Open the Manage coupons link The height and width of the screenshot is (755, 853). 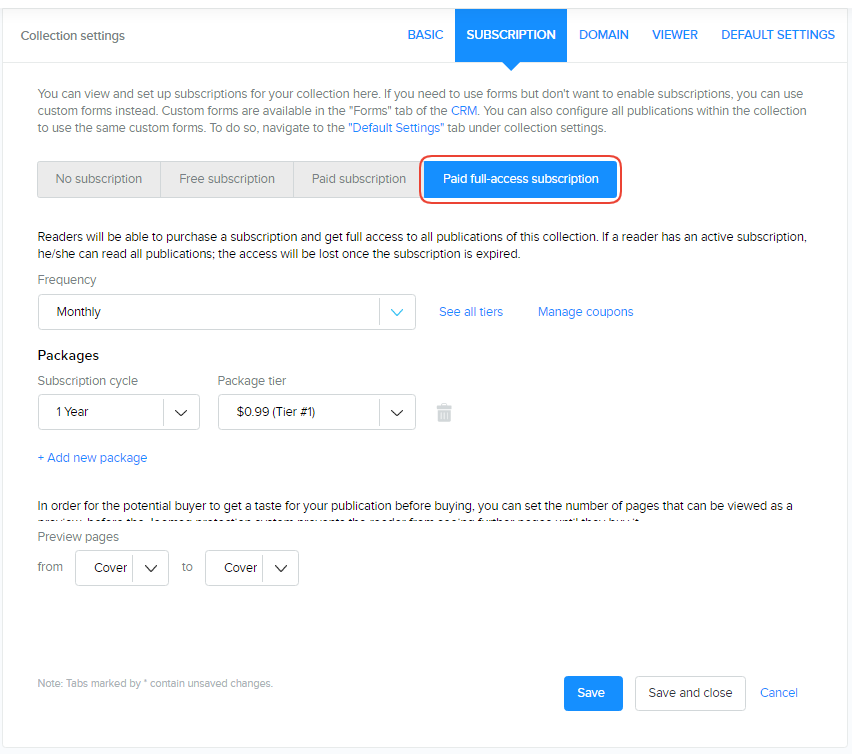coord(585,312)
